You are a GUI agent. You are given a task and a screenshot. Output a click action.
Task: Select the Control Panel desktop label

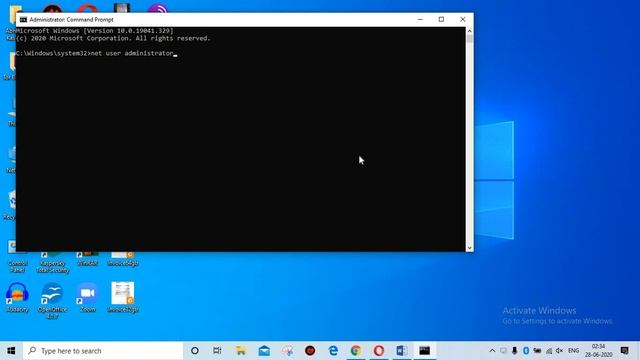pos(18,267)
